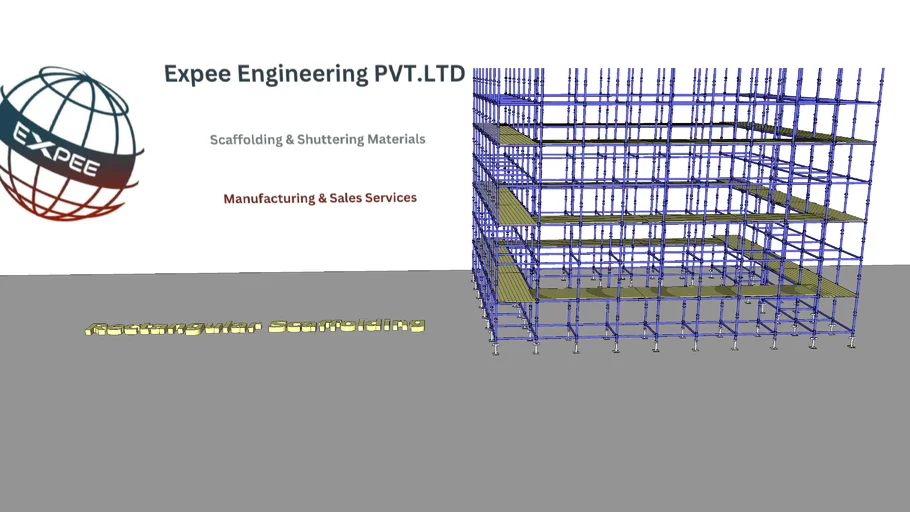Select the word Shuttering in the gray tagline
This screenshot has width=910, height=512.
coord(331,139)
